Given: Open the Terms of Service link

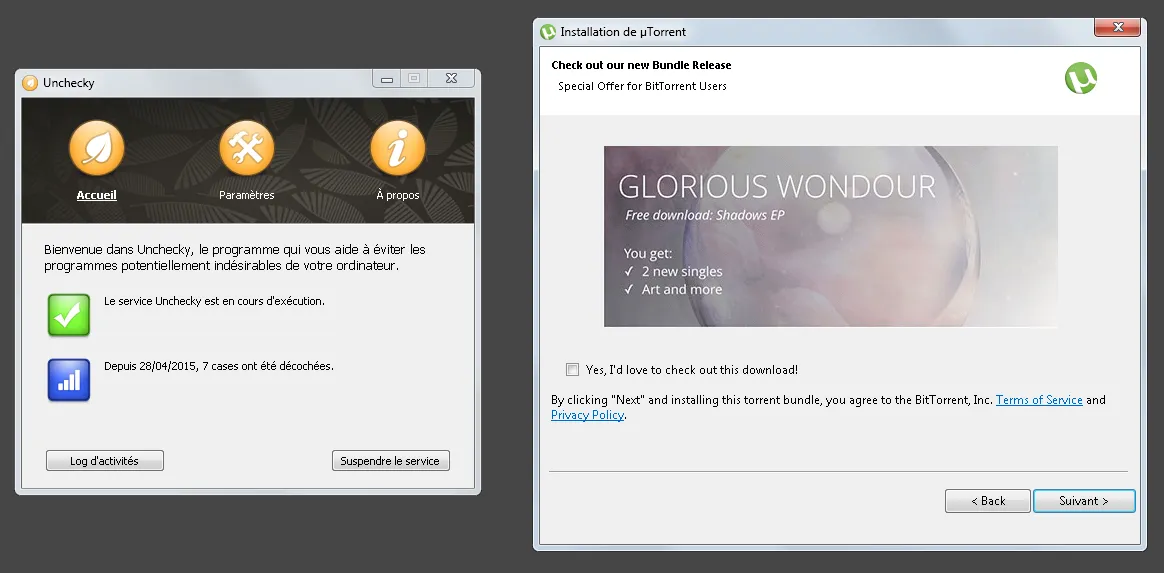Looking at the screenshot, I should click(x=1039, y=400).
